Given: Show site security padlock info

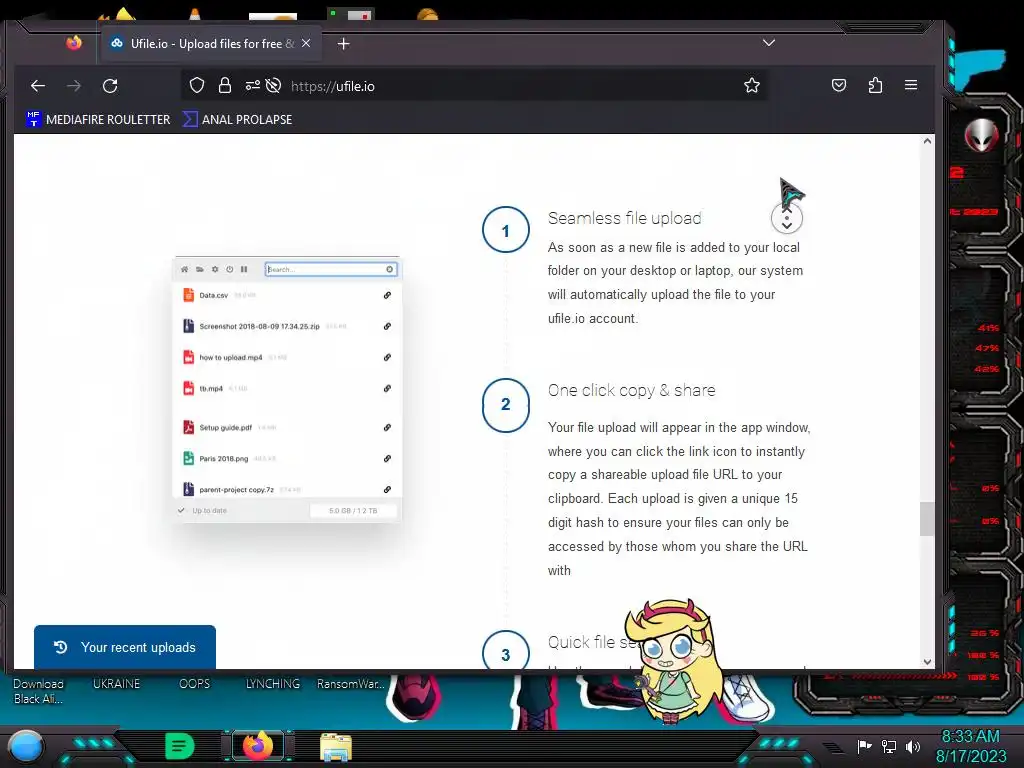Looking at the screenshot, I should (225, 86).
